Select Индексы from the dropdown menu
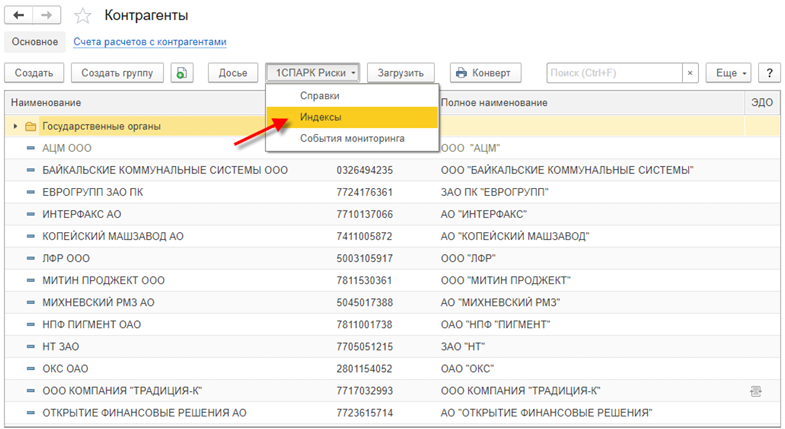The width and height of the screenshot is (785, 429). pyautogui.click(x=320, y=117)
